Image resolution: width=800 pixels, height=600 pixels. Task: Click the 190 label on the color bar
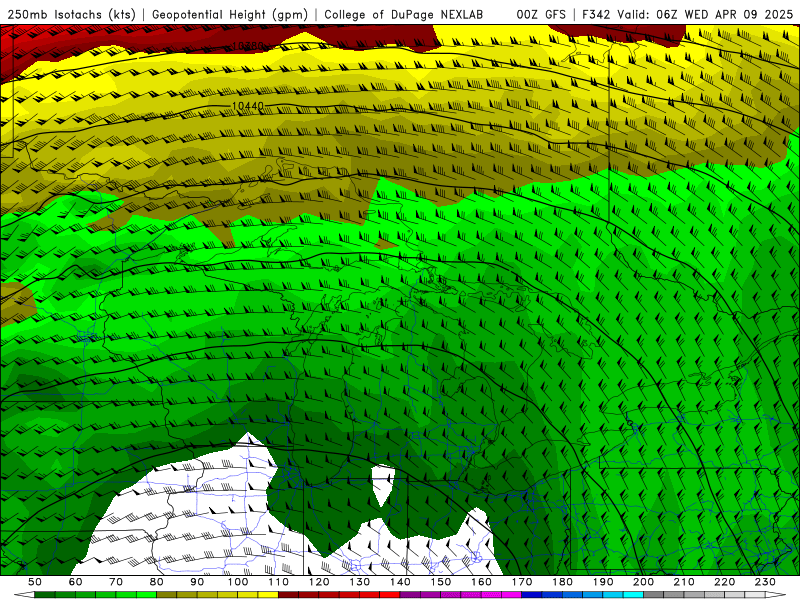pos(603,582)
